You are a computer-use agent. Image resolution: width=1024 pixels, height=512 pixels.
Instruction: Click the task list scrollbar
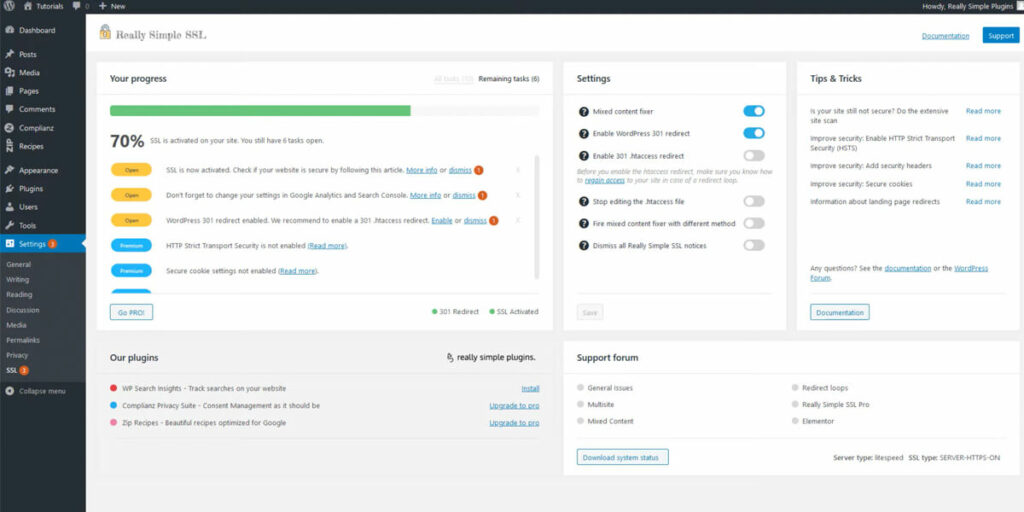tap(537, 217)
